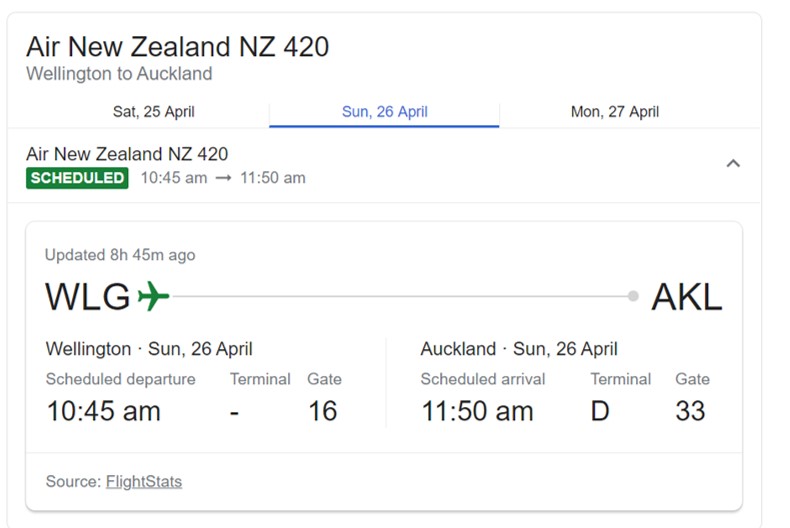Click the large 10:45 am departure time
Screen dimensions: 790x528
pos(103,410)
